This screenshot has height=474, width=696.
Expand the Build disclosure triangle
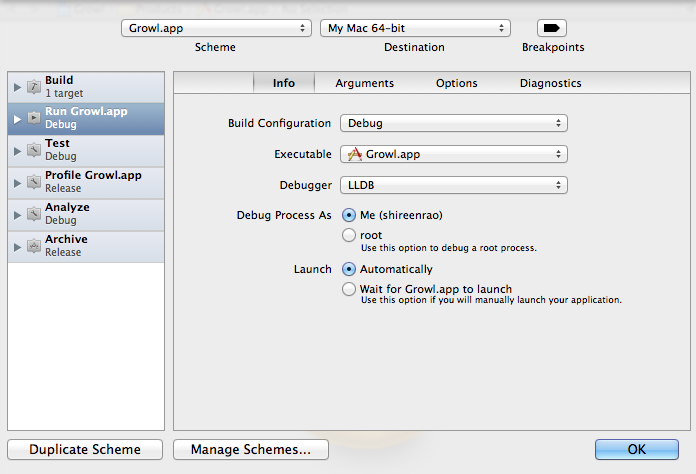click(x=17, y=87)
